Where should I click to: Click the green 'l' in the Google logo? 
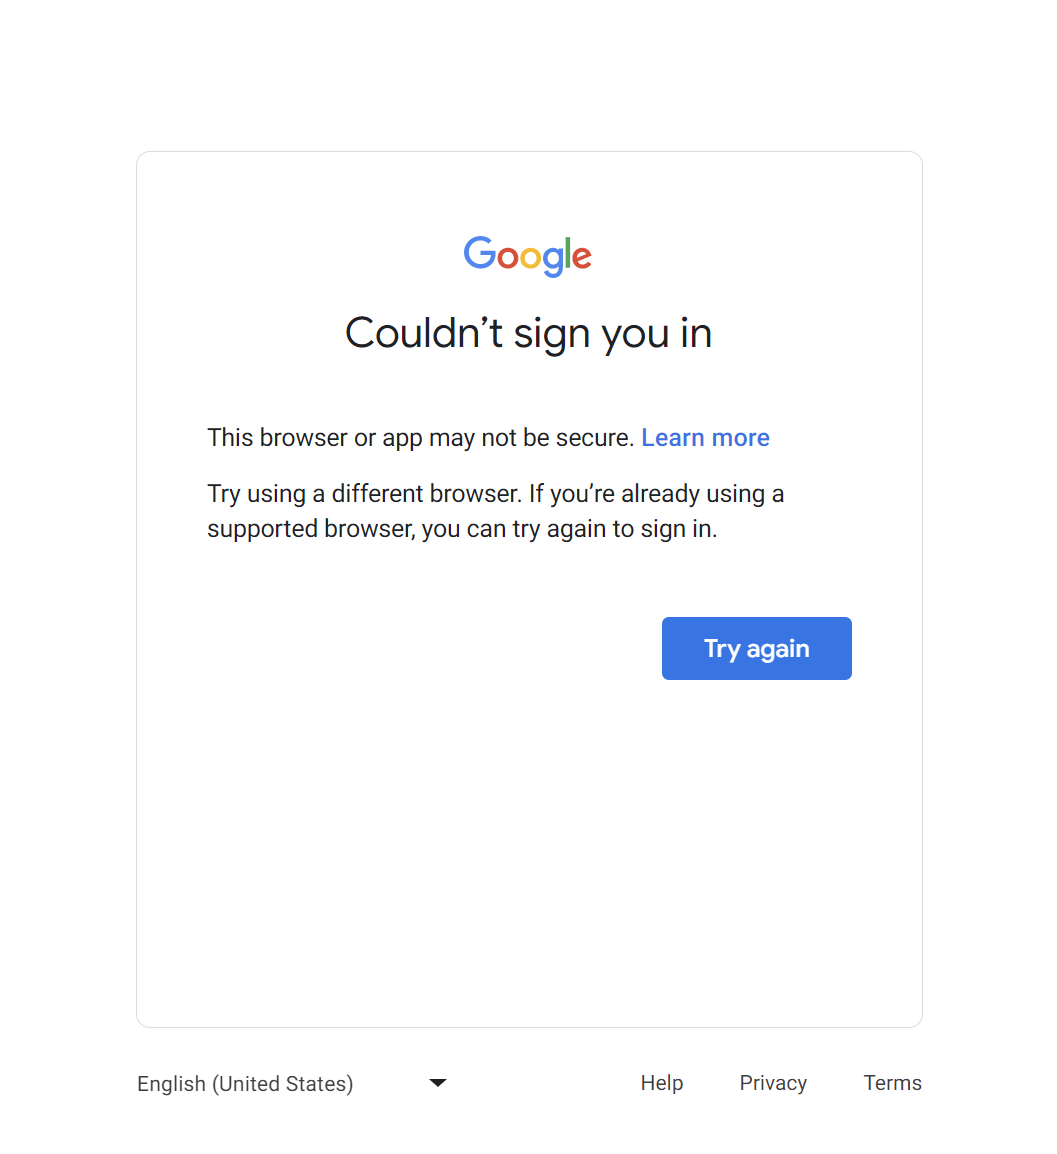[568, 252]
